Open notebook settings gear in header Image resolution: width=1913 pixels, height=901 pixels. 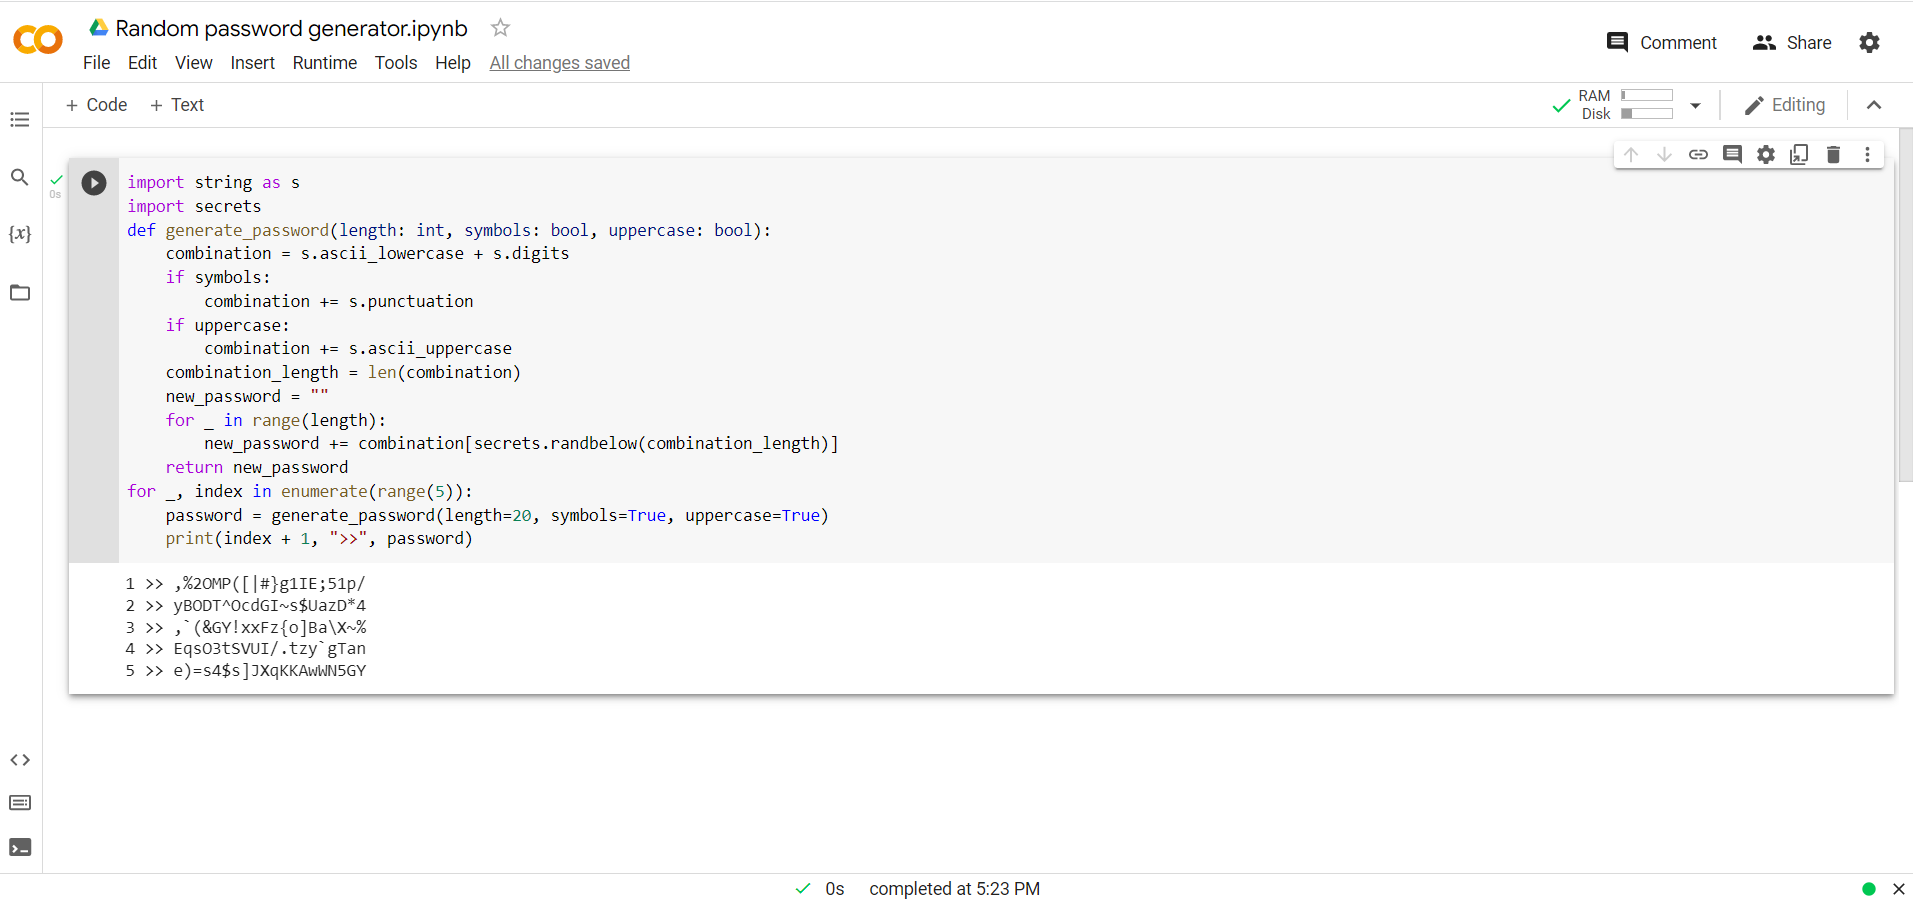1869,42
